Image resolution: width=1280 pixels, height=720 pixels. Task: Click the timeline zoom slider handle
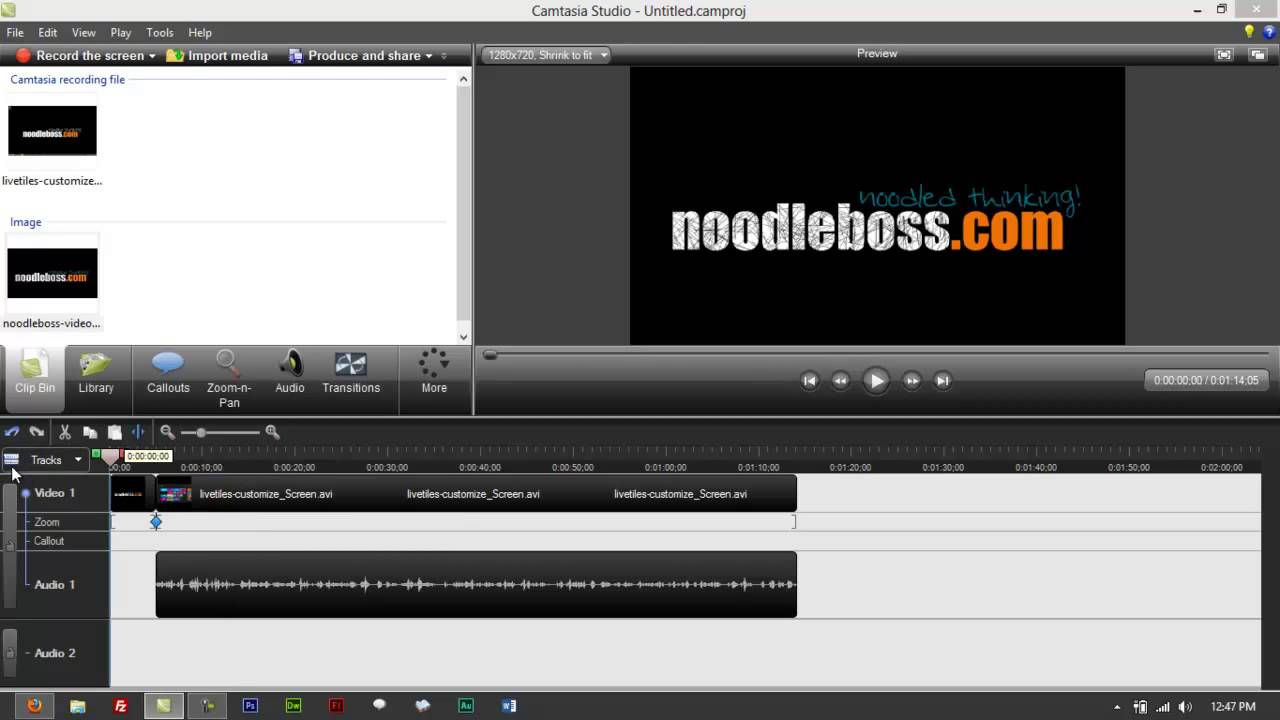[201, 432]
